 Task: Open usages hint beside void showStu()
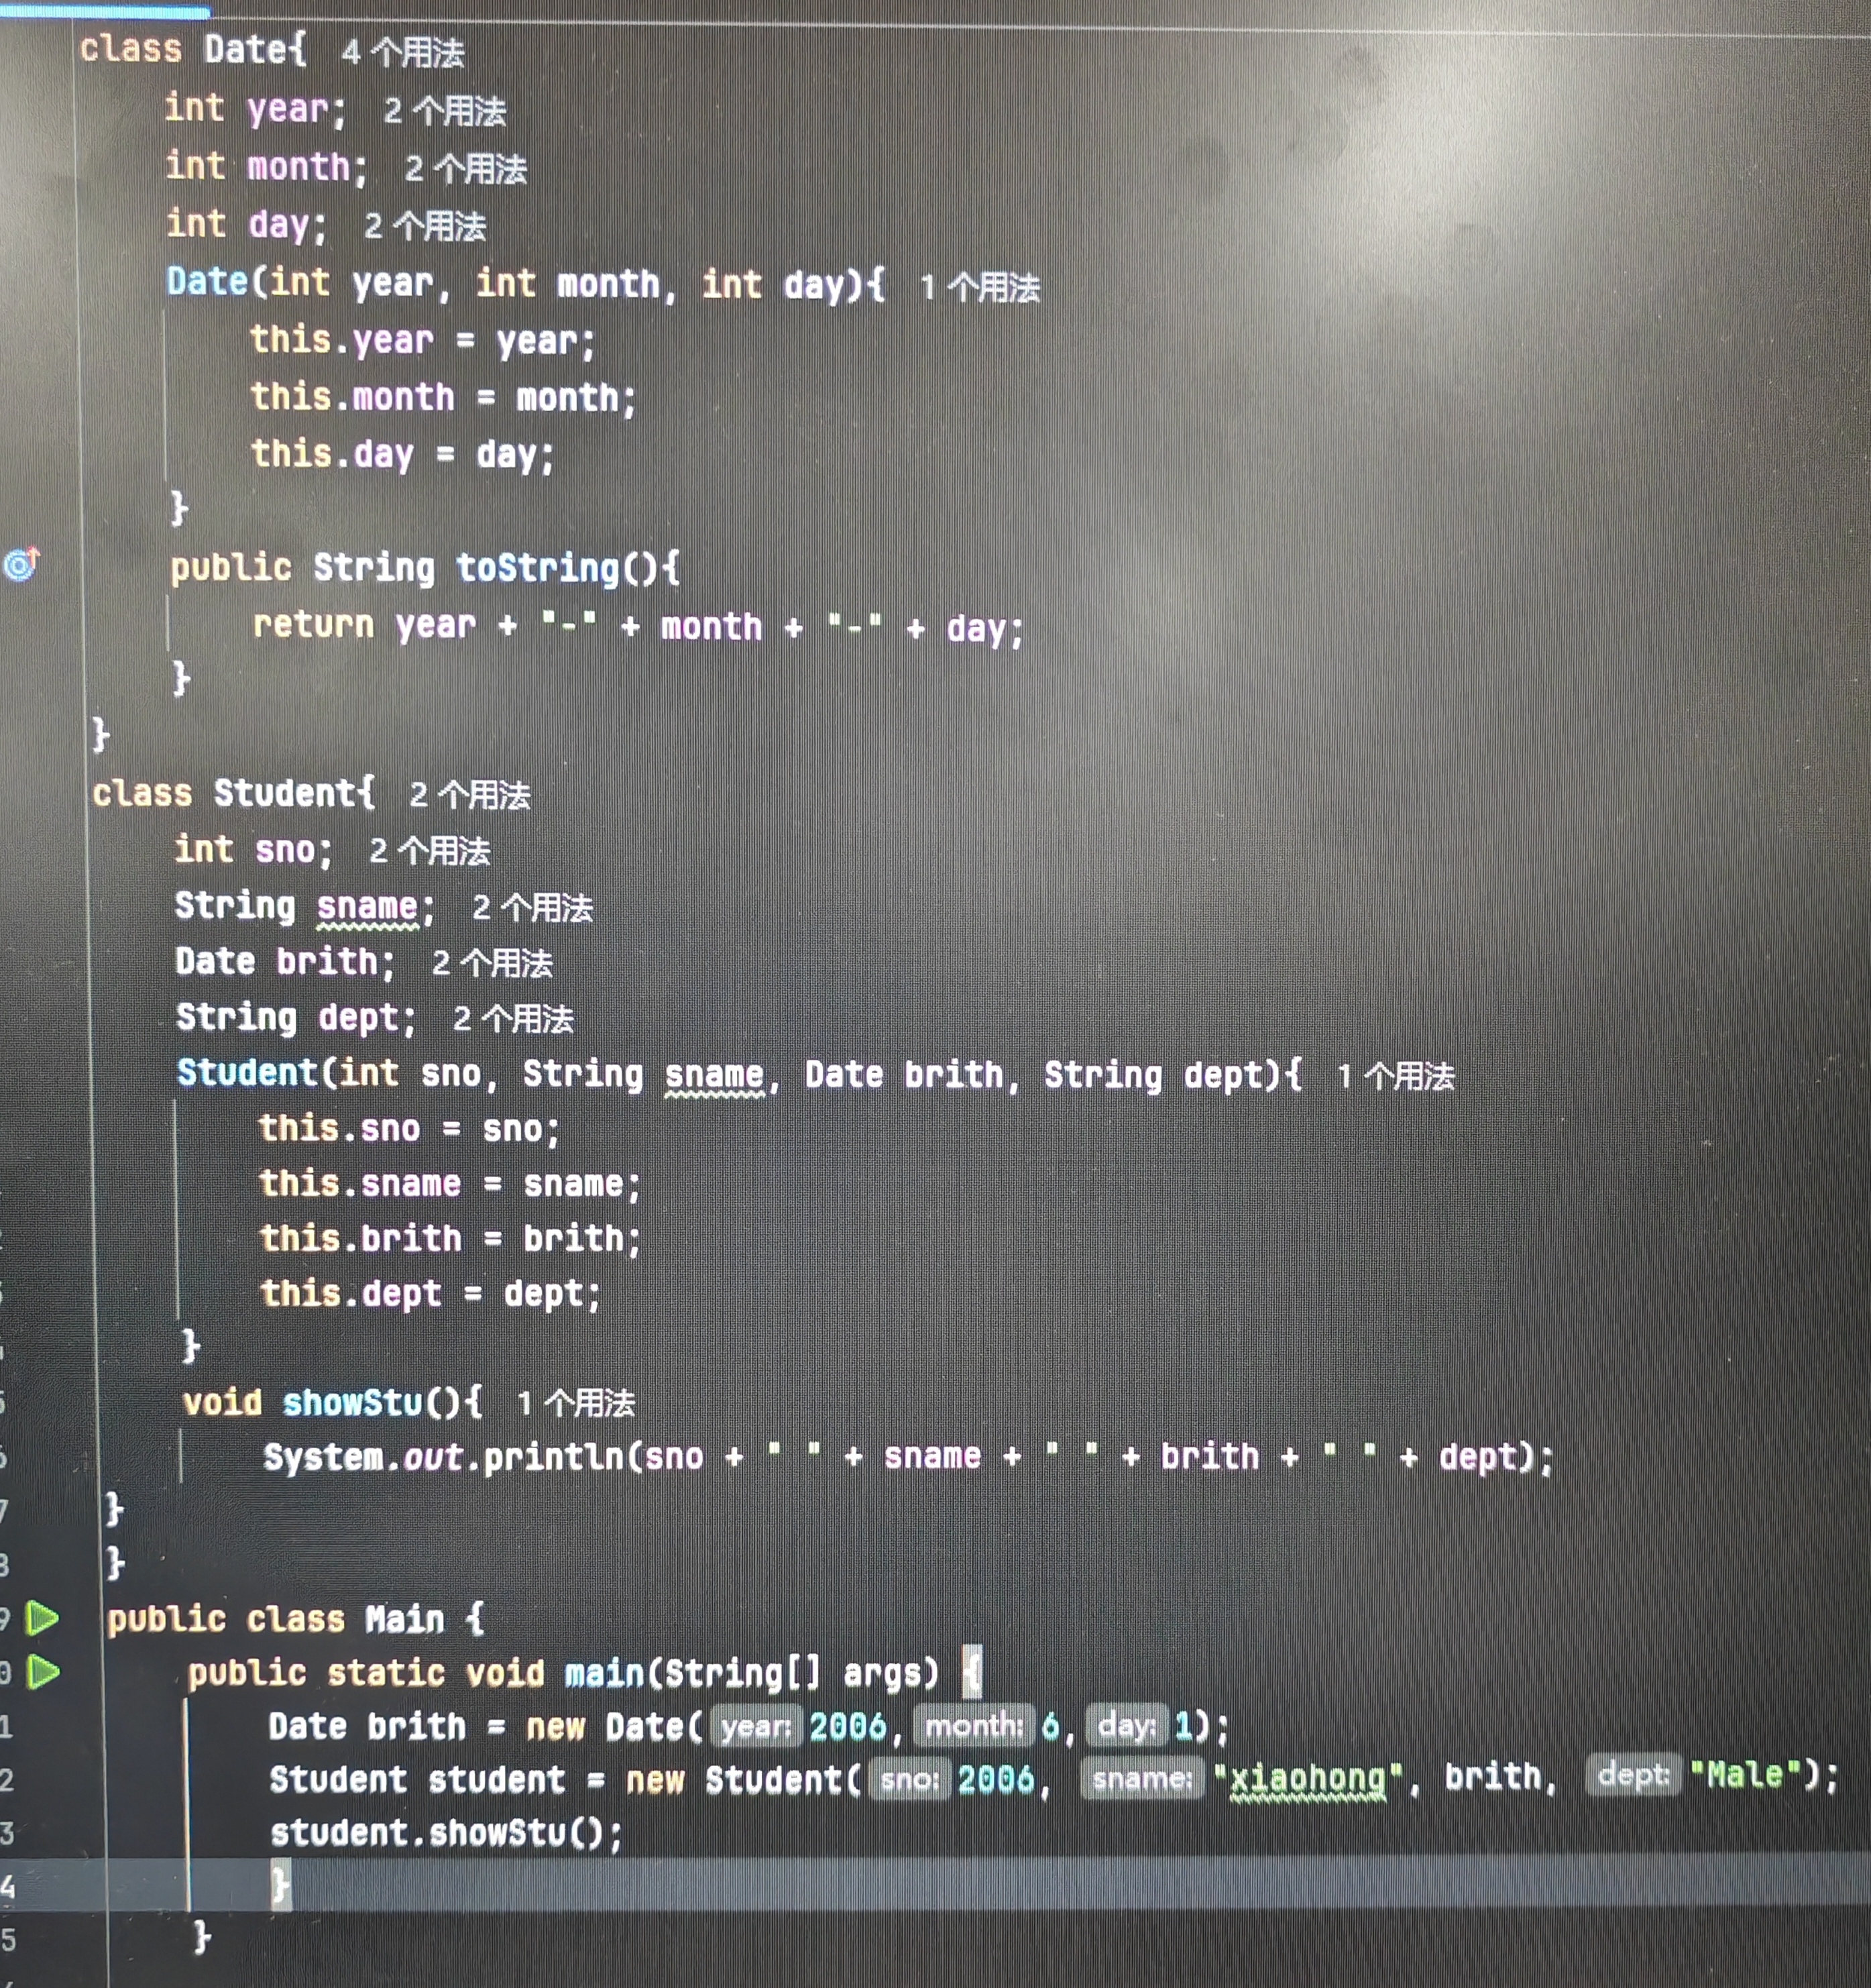click(576, 1403)
